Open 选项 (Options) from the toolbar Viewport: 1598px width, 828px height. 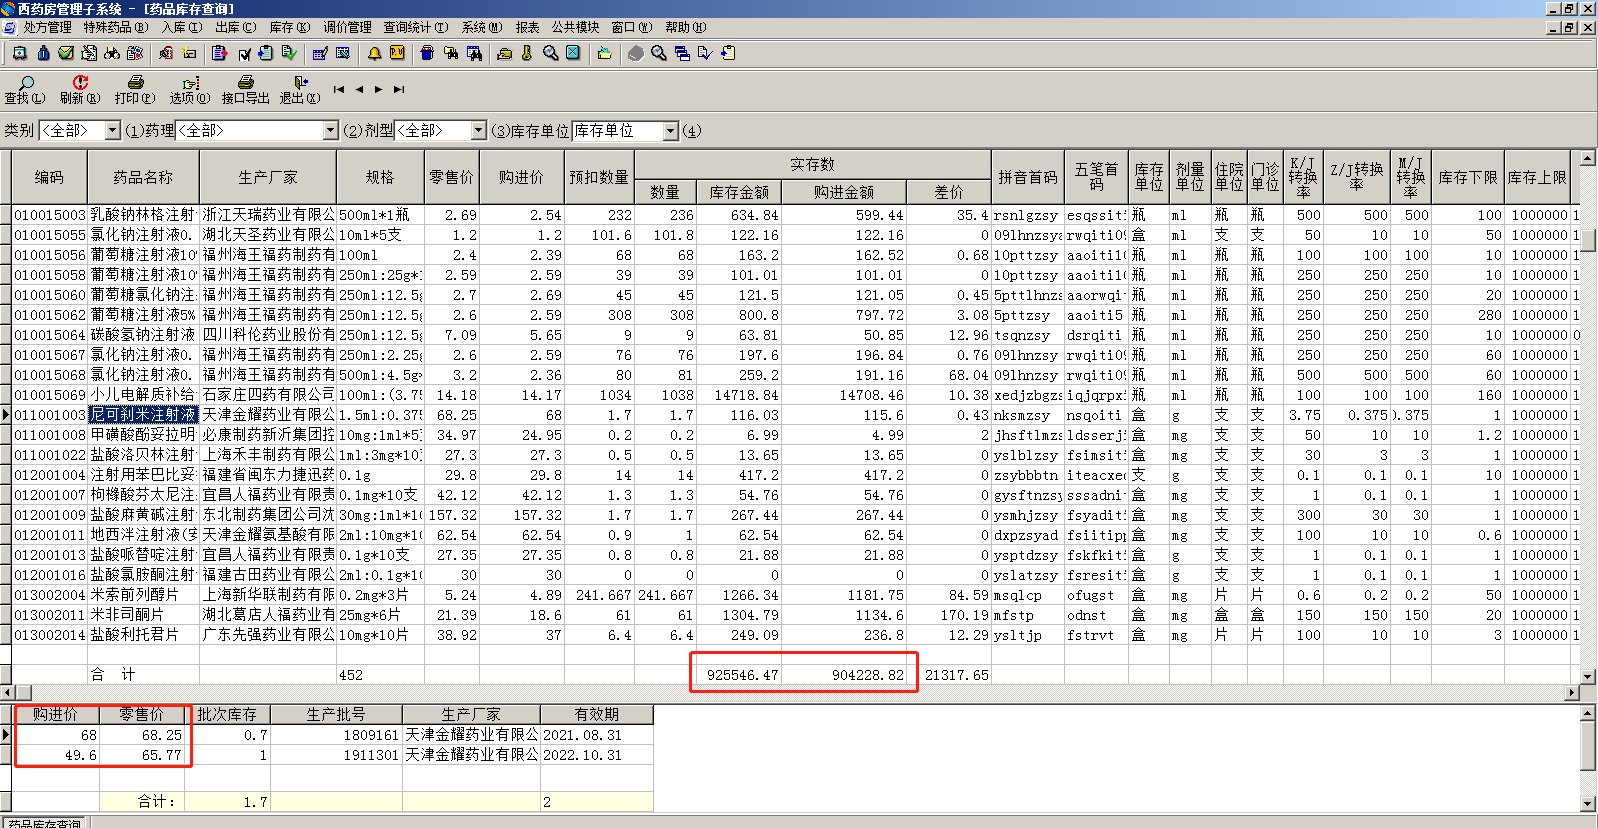click(189, 84)
